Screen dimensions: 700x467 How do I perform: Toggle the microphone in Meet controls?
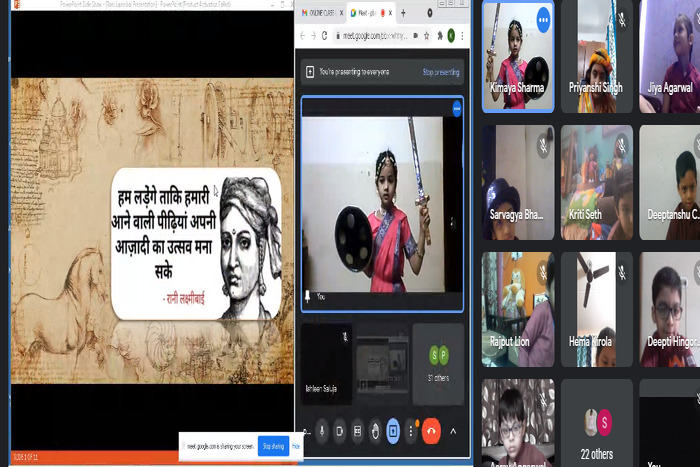[x=322, y=431]
